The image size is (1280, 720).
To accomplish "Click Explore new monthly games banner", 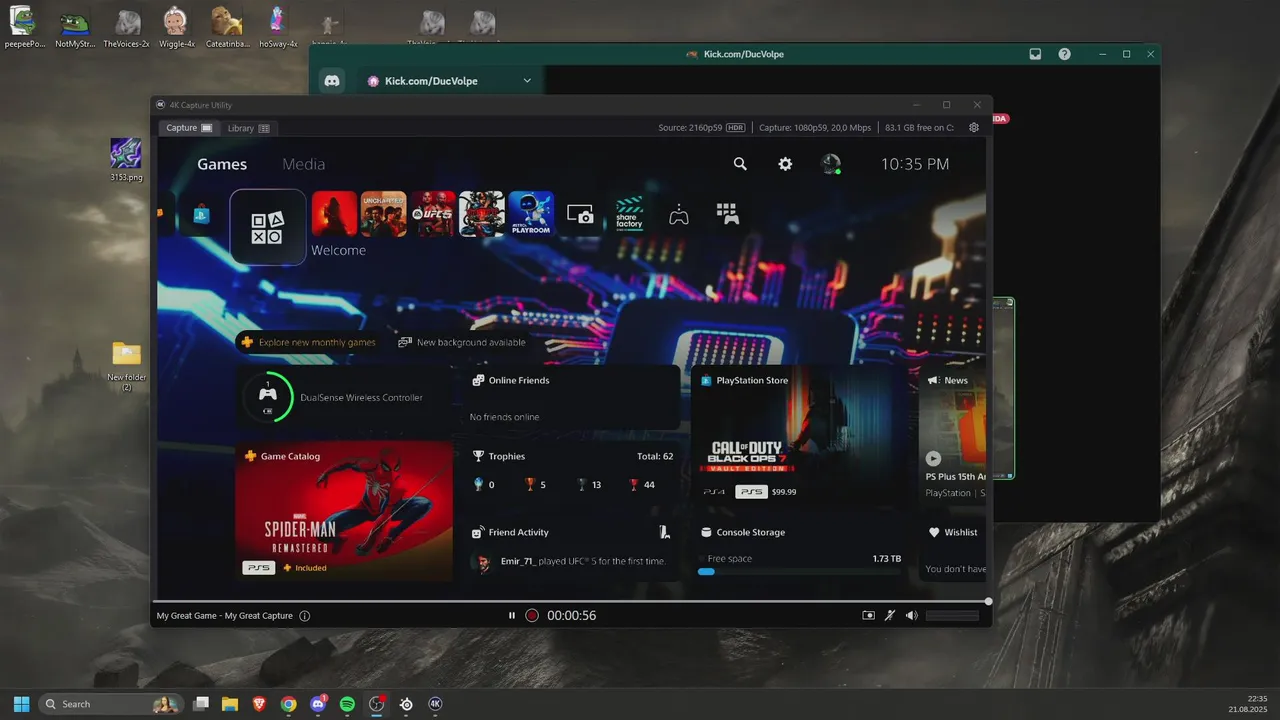I will [x=309, y=342].
